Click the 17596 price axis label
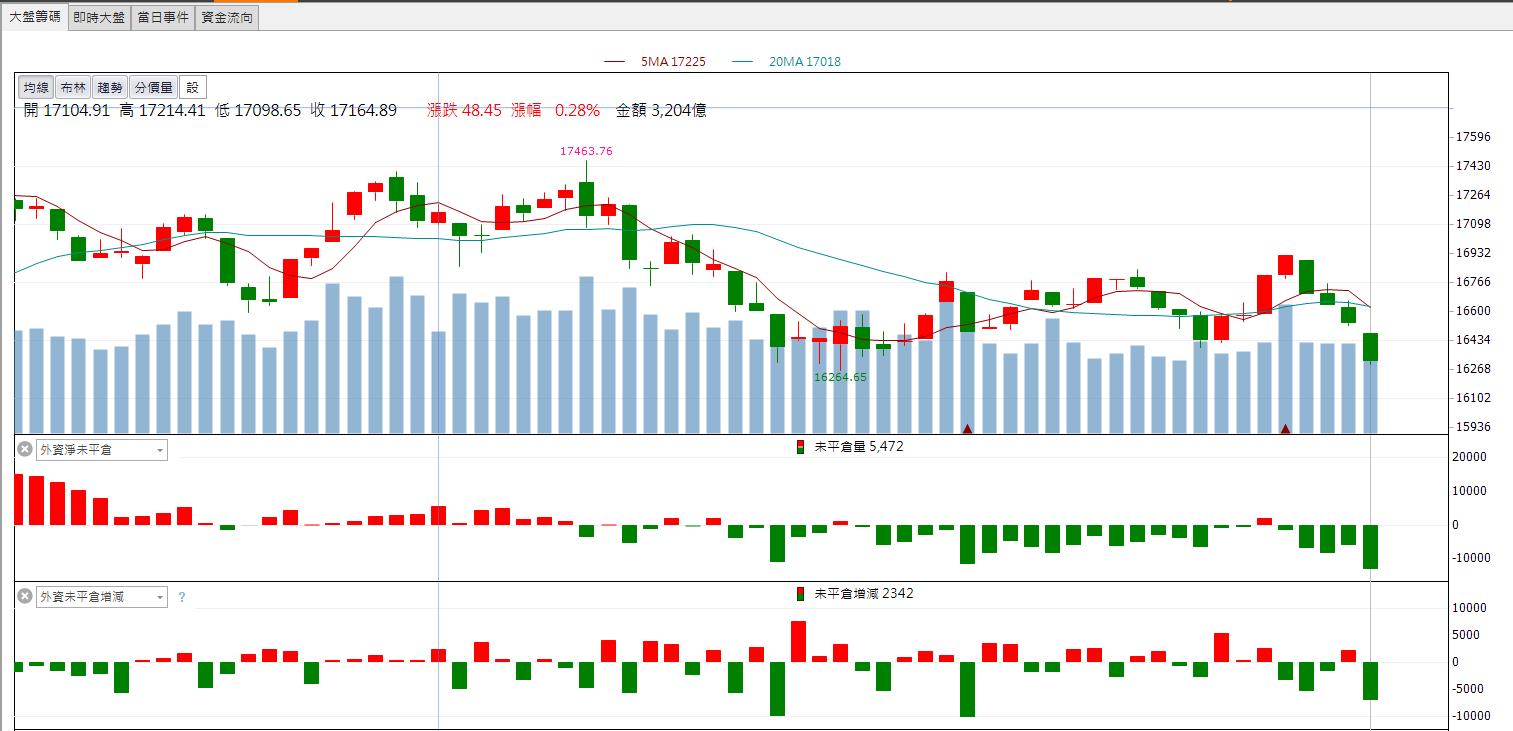 [1474, 137]
